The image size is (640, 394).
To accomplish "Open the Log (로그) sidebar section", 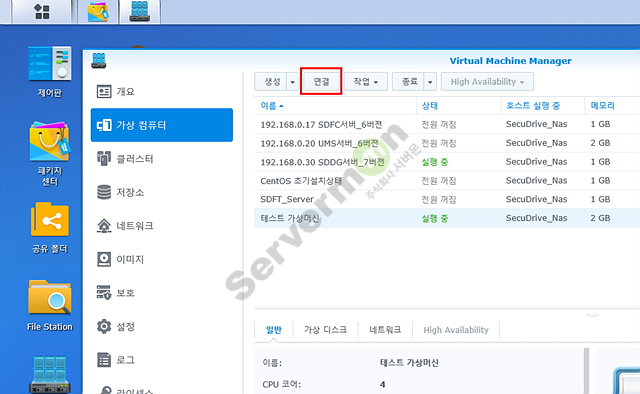I will click(x=162, y=360).
